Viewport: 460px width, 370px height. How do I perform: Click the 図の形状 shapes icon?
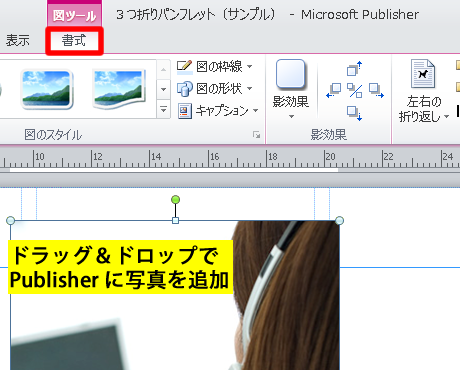184,89
